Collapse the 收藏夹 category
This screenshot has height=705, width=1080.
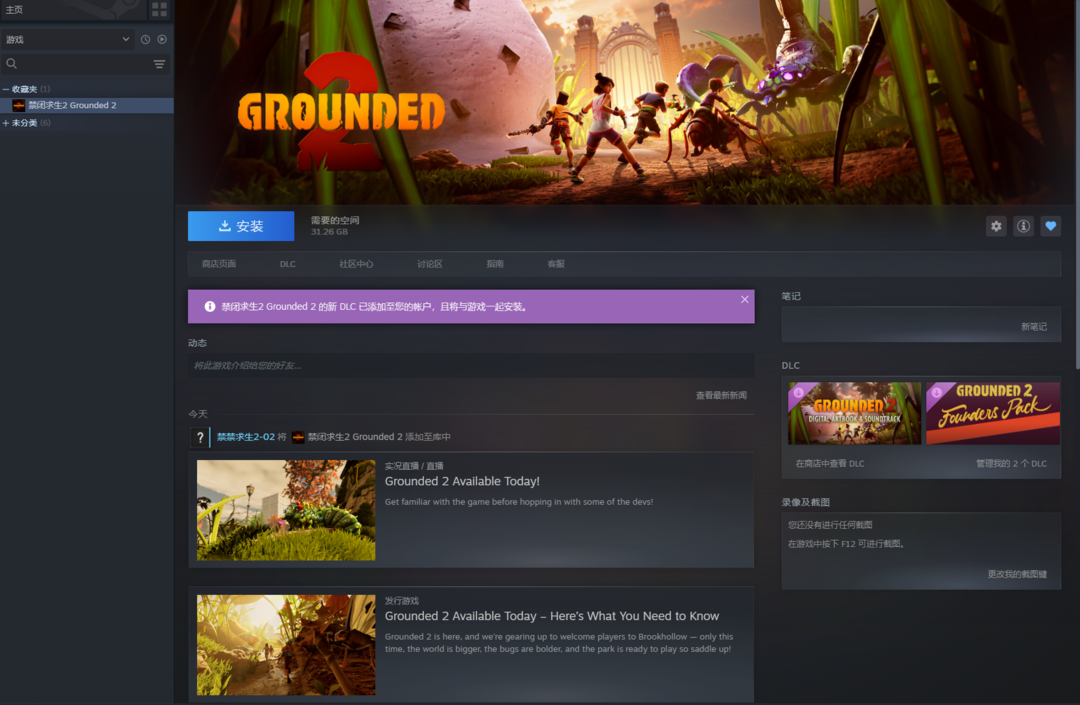[x=6, y=89]
